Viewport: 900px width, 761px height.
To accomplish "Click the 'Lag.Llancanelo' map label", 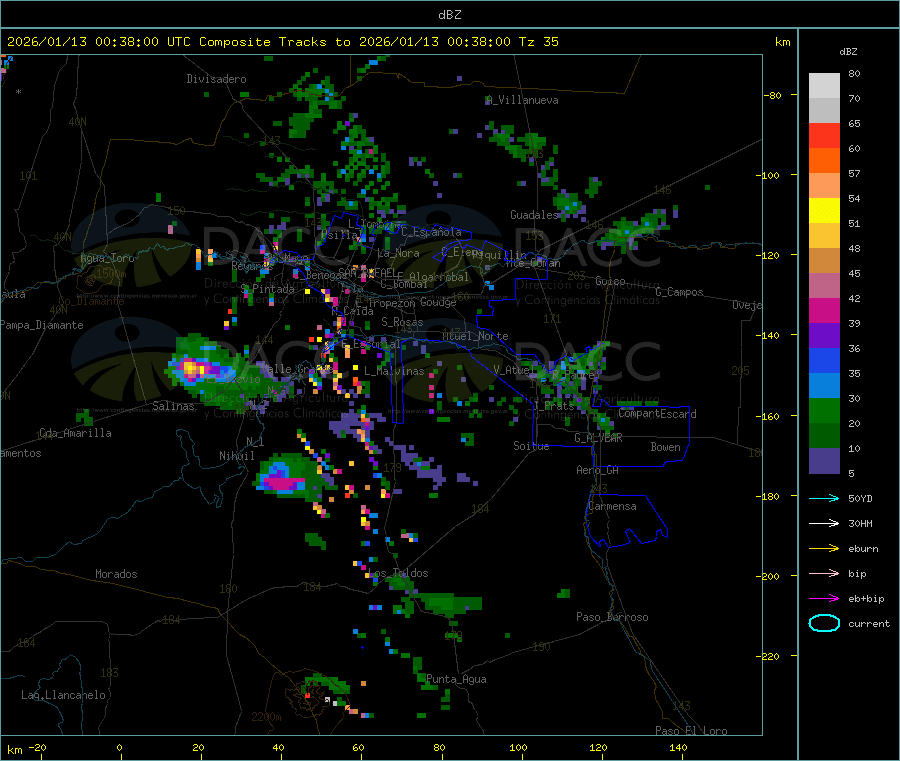I will (63, 695).
